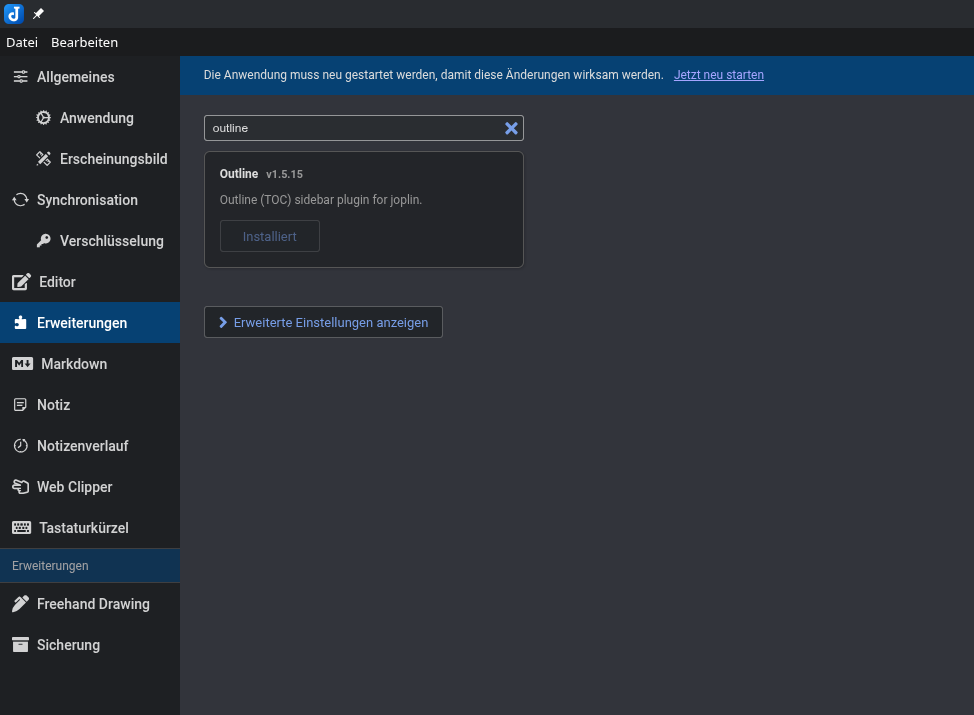Screen dimensions: 974x715
Task: Clear the plugin search with the X
Action: point(511,128)
